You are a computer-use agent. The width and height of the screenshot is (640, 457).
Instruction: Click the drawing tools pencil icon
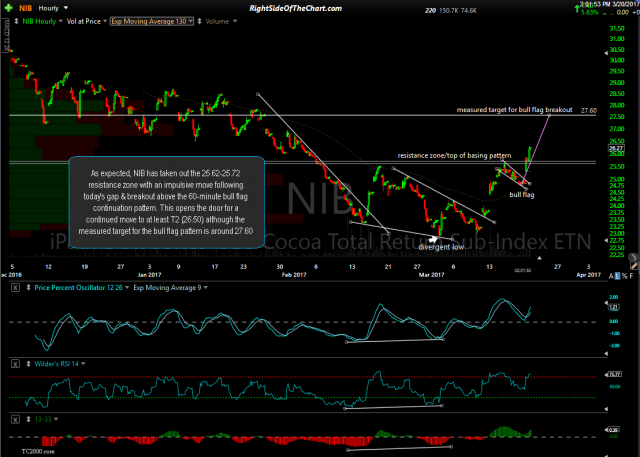633,266
